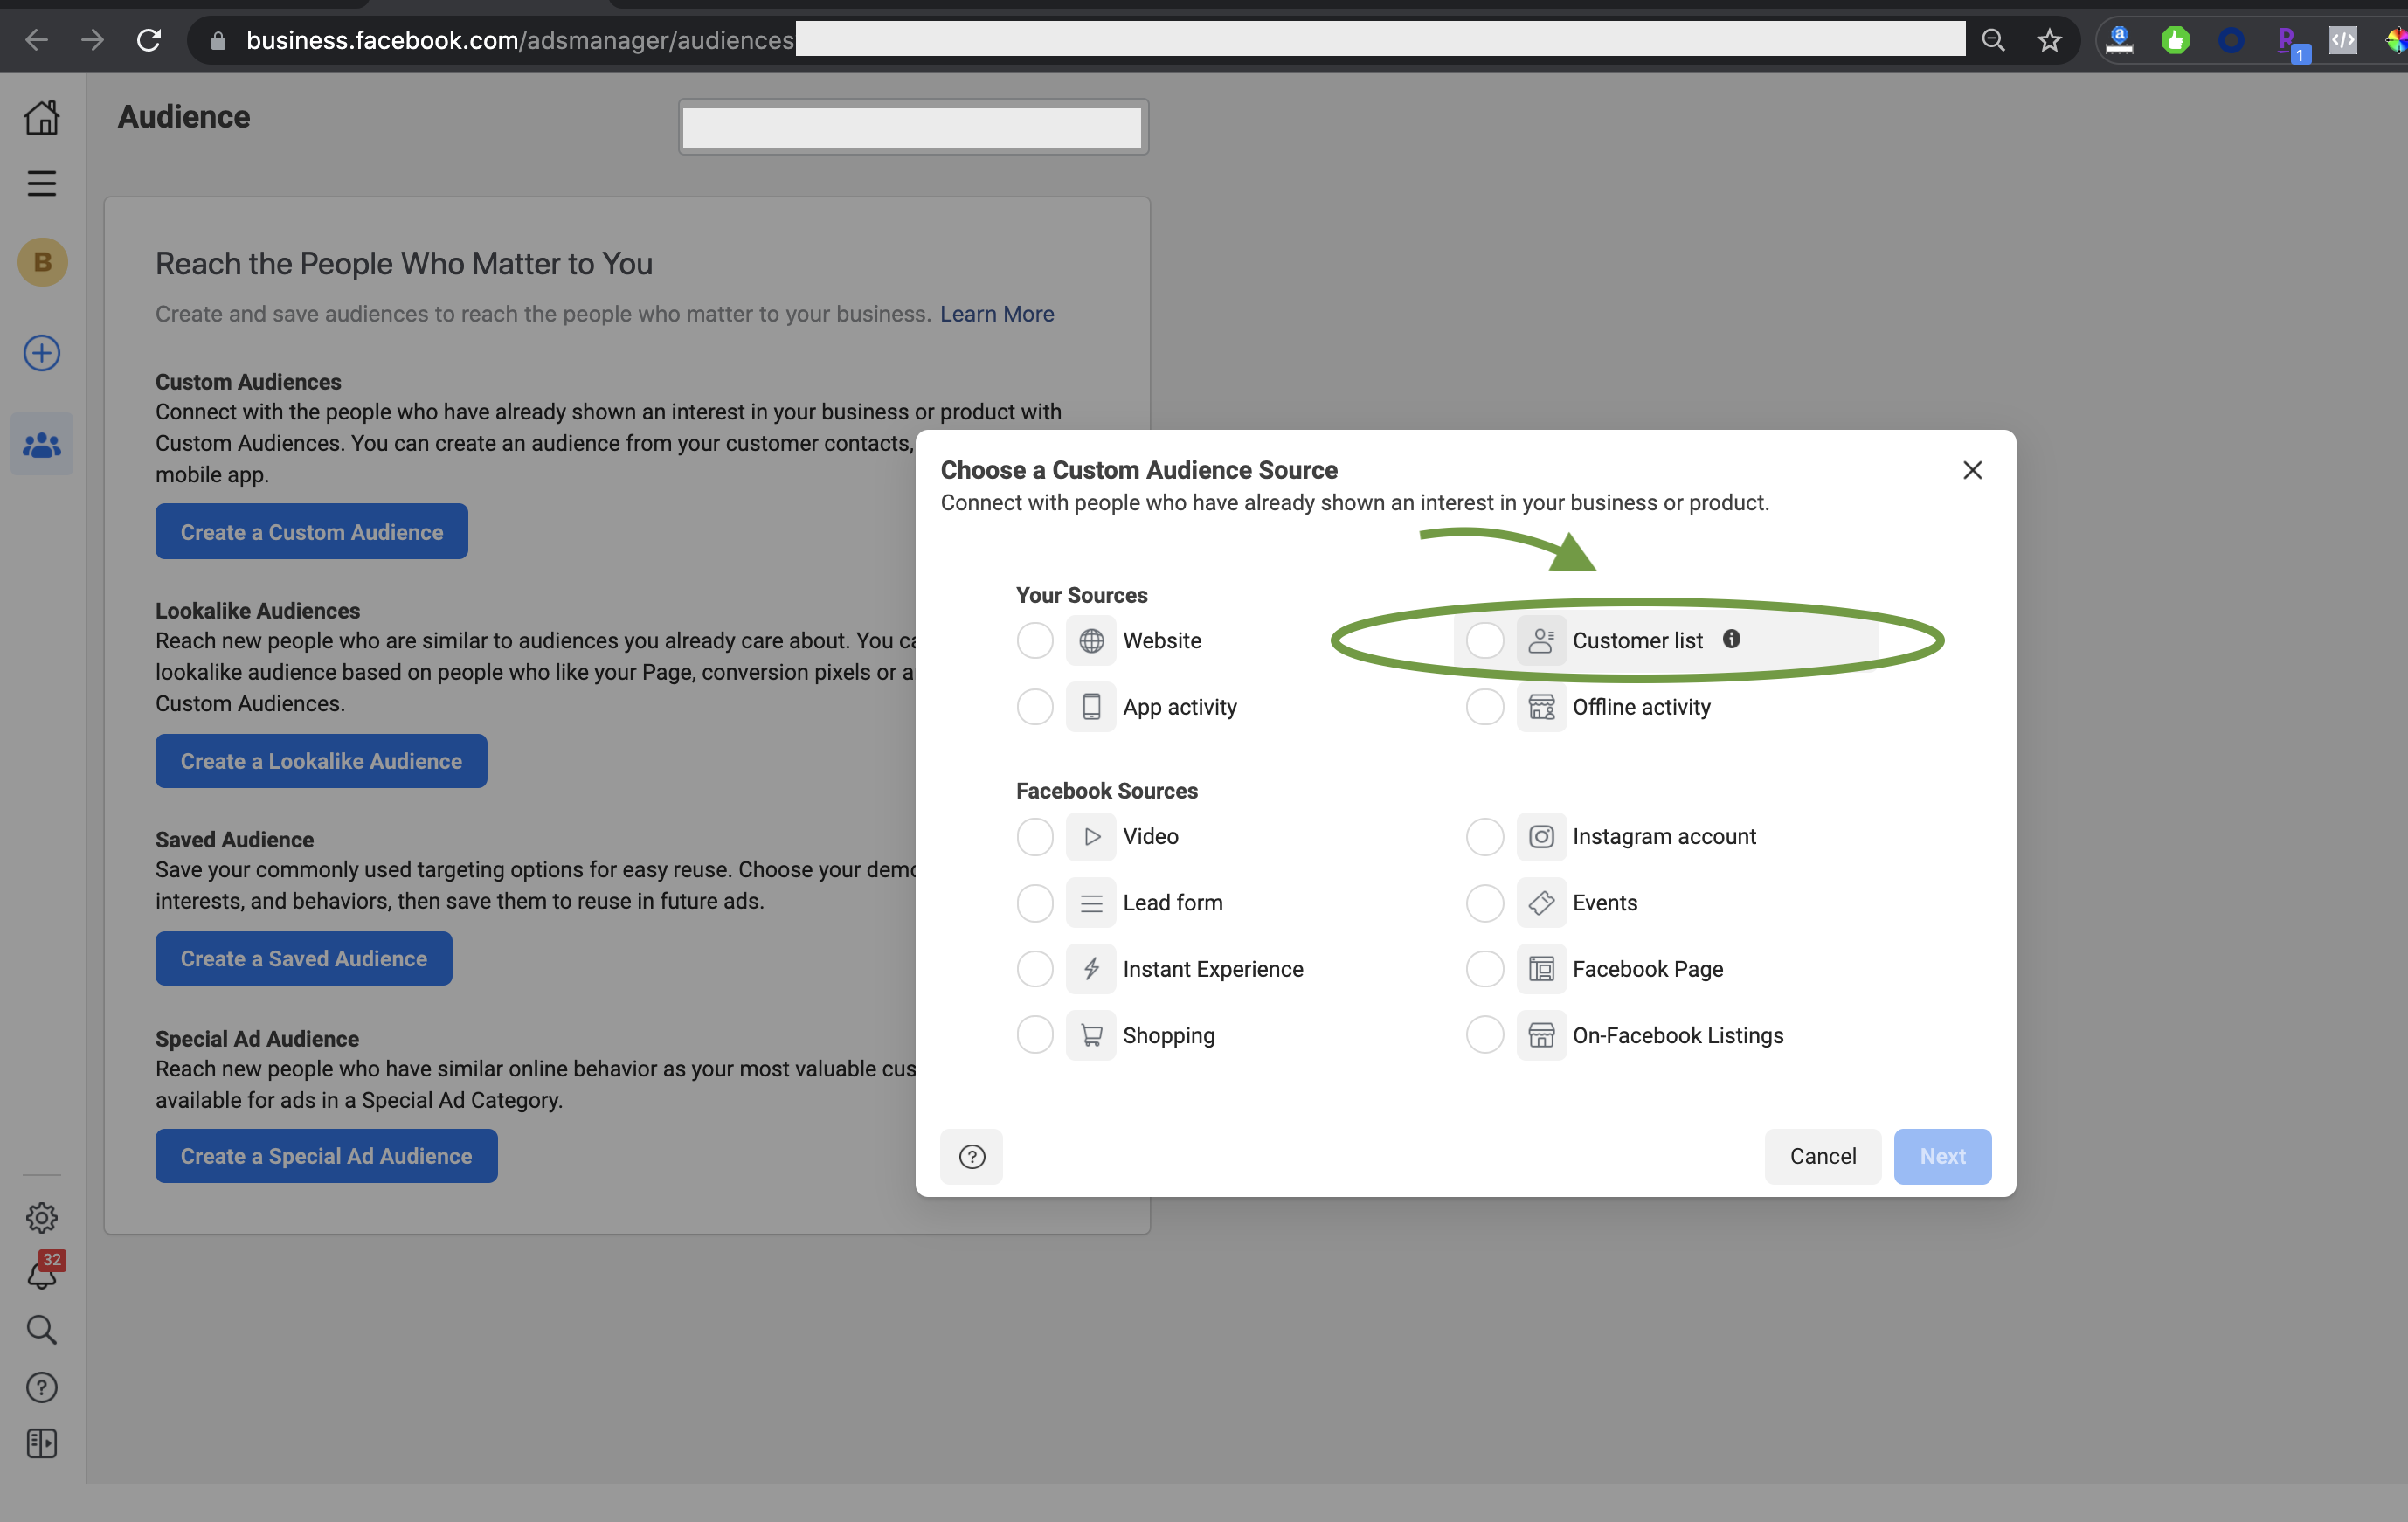
Task: Click the Instant Experience lightning icon
Action: tap(1091, 969)
